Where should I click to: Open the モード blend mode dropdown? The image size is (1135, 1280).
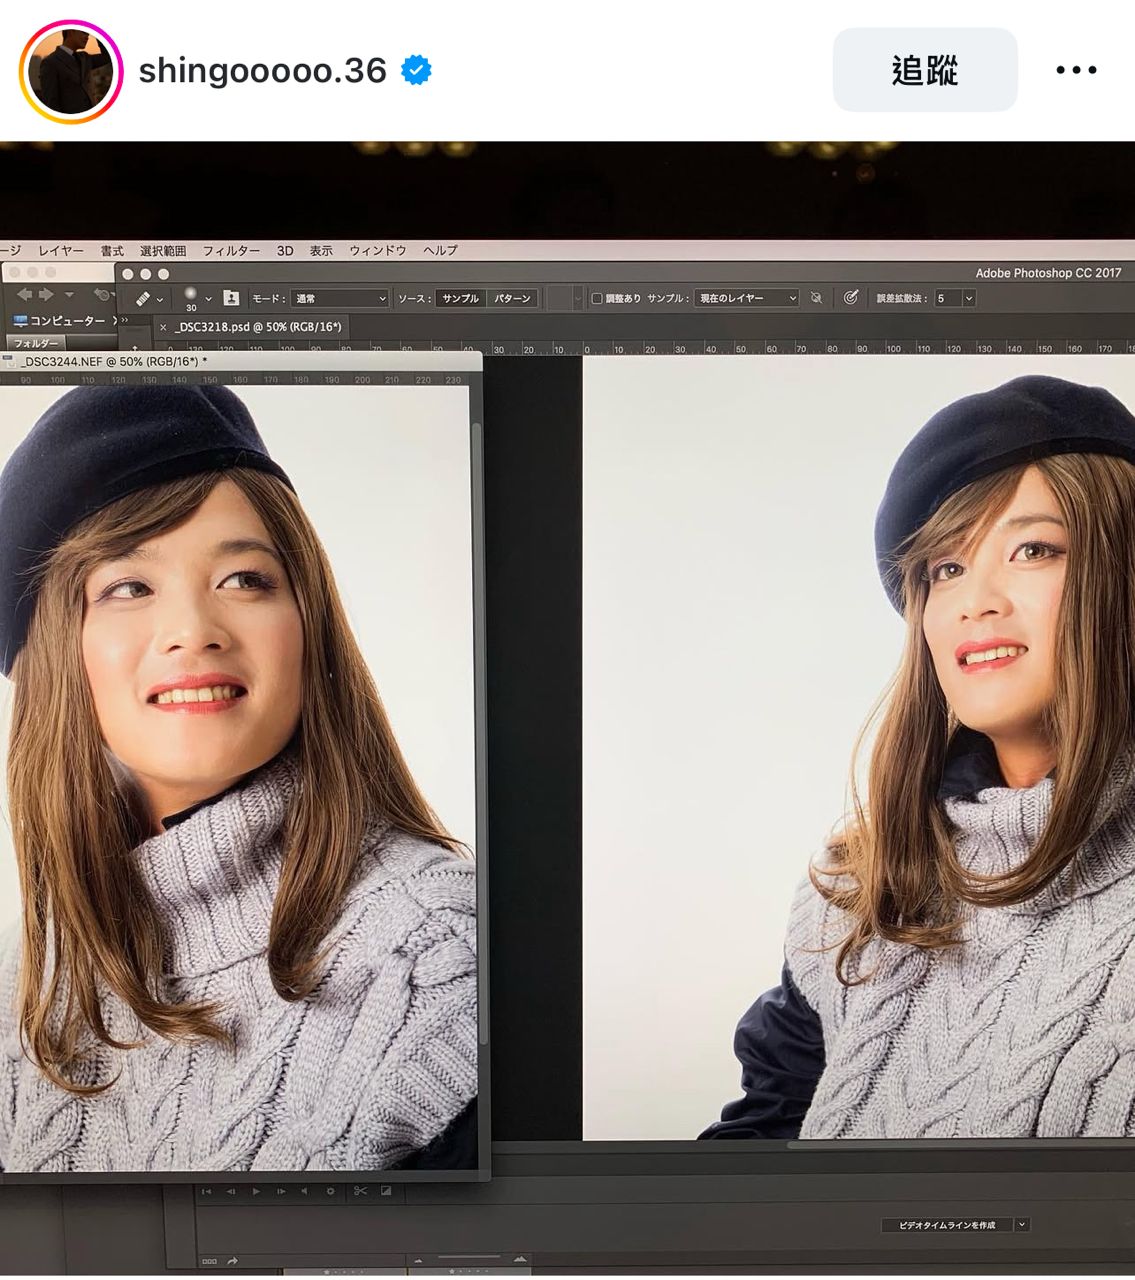point(340,298)
